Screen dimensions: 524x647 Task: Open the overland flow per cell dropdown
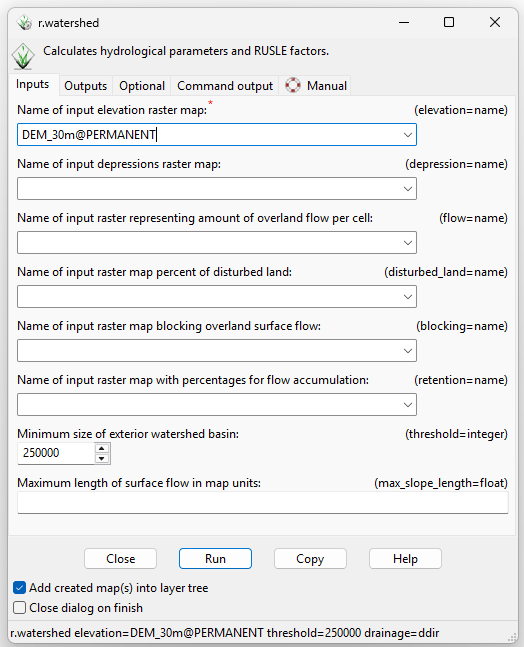point(408,243)
